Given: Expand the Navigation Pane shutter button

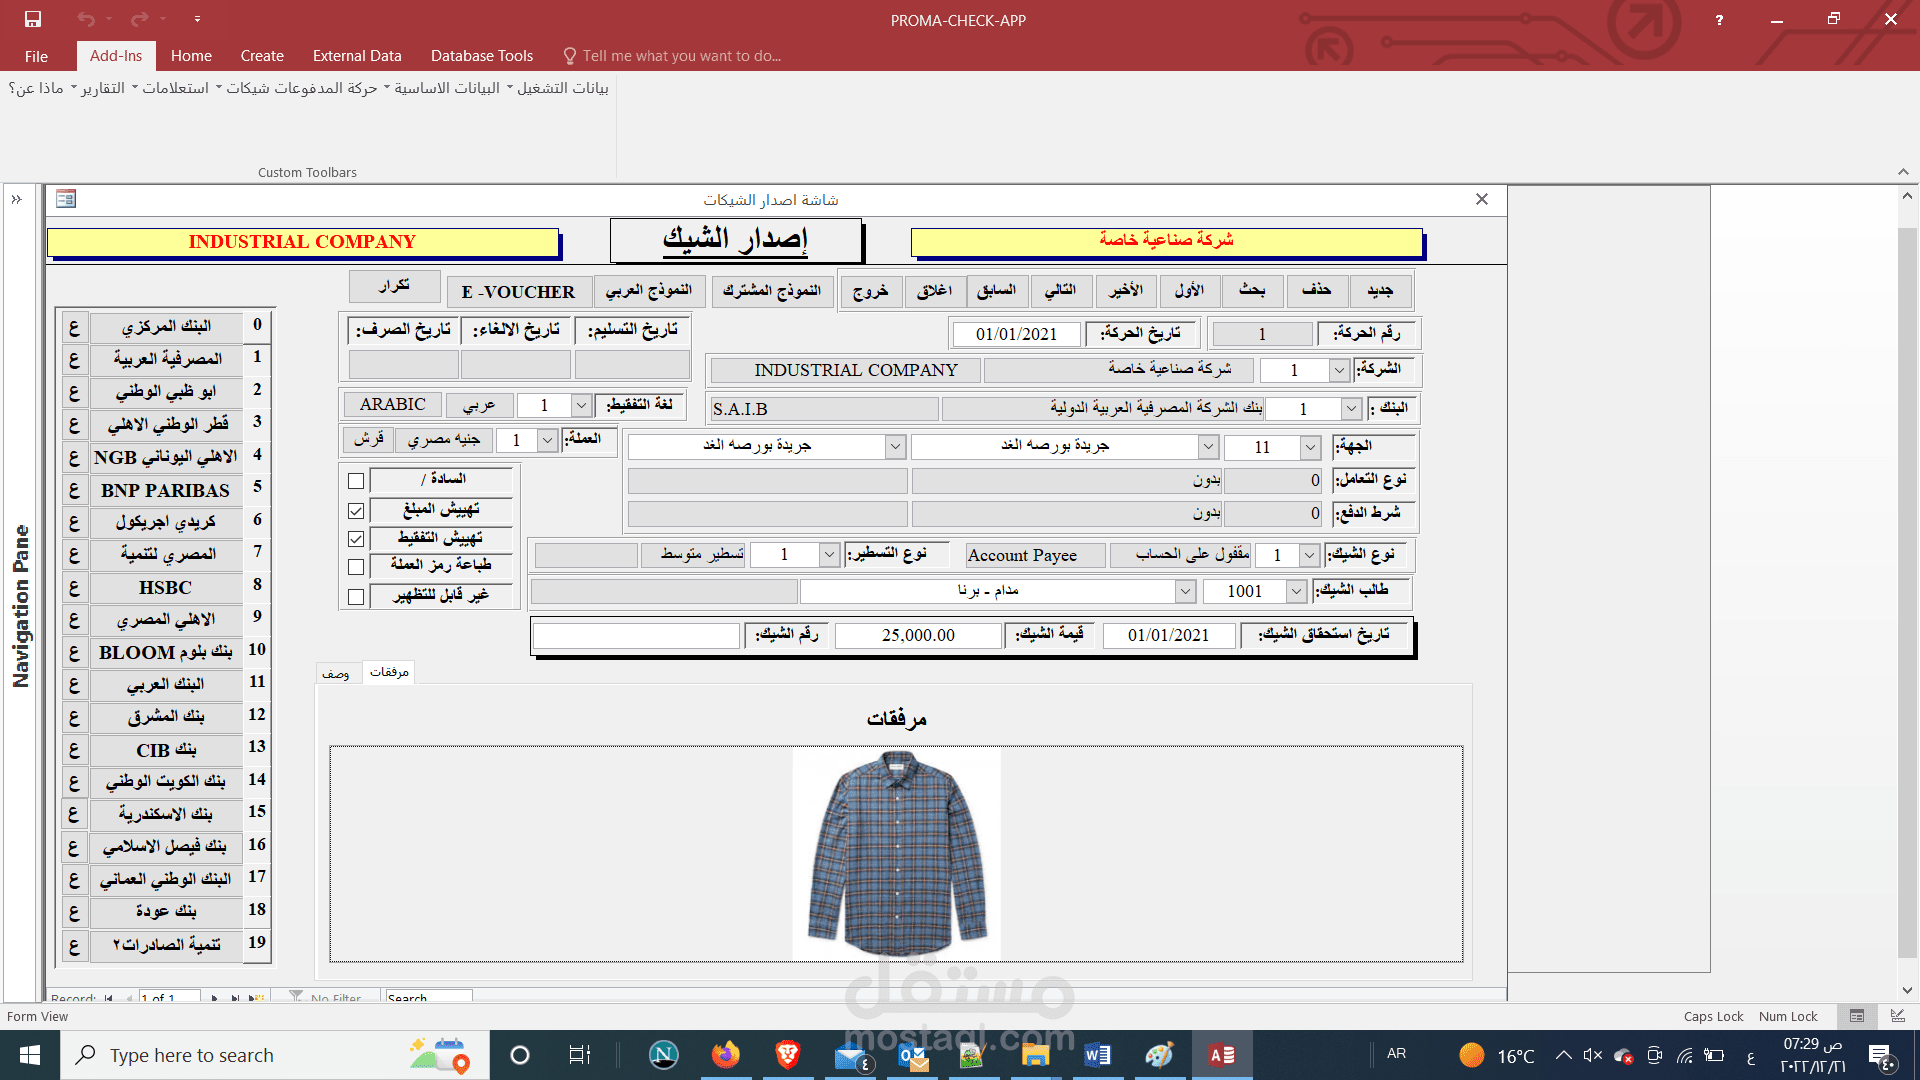Looking at the screenshot, I should (17, 200).
